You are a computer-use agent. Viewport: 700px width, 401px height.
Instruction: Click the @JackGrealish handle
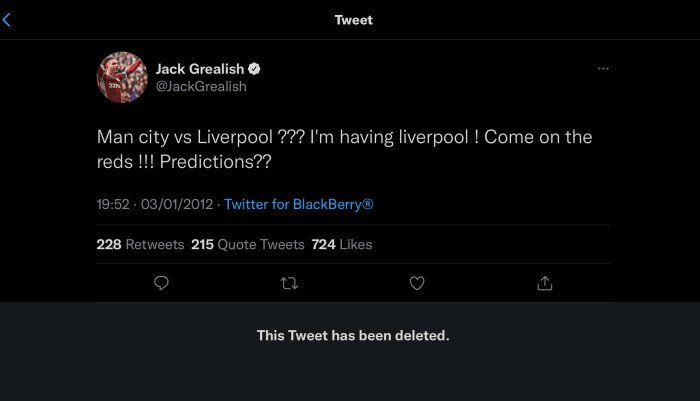[201, 87]
